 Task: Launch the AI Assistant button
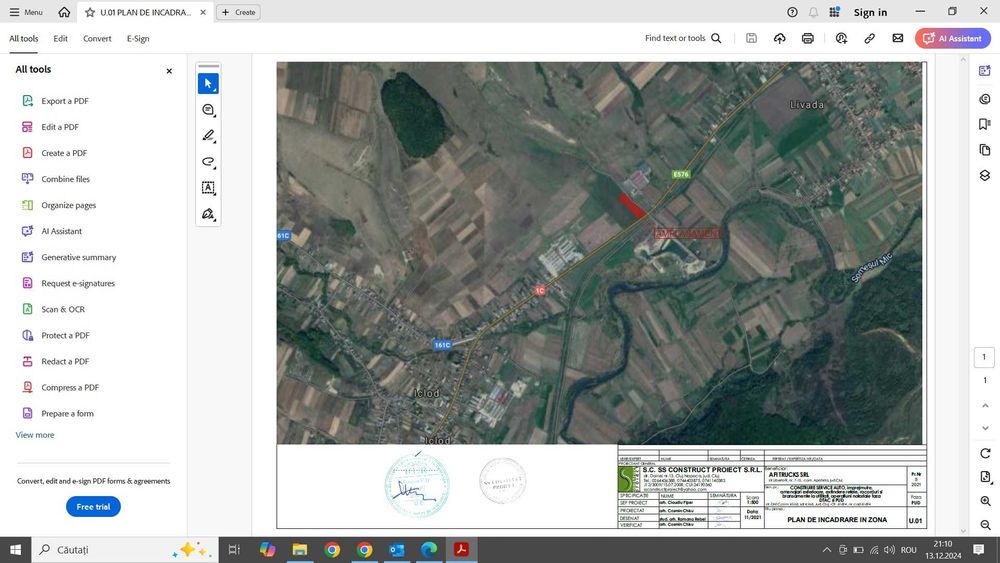[953, 38]
